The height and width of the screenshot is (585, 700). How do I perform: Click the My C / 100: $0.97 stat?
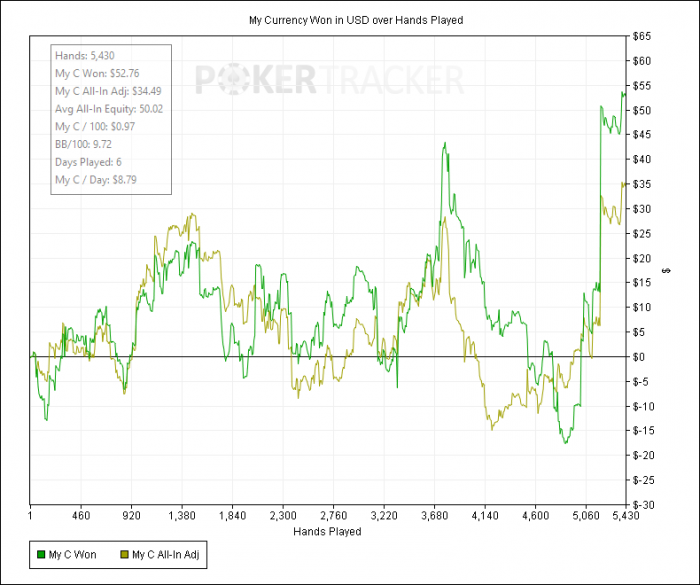95,127
